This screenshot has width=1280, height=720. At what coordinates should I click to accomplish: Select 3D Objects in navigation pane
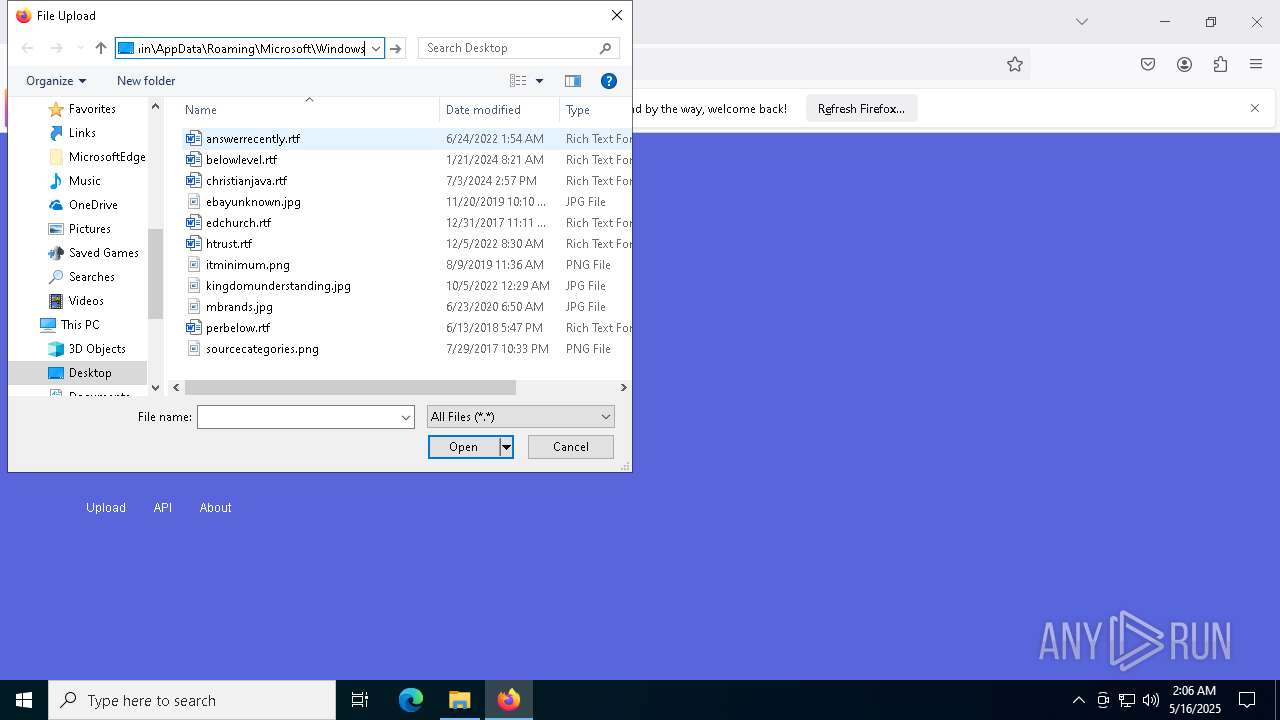click(97, 349)
